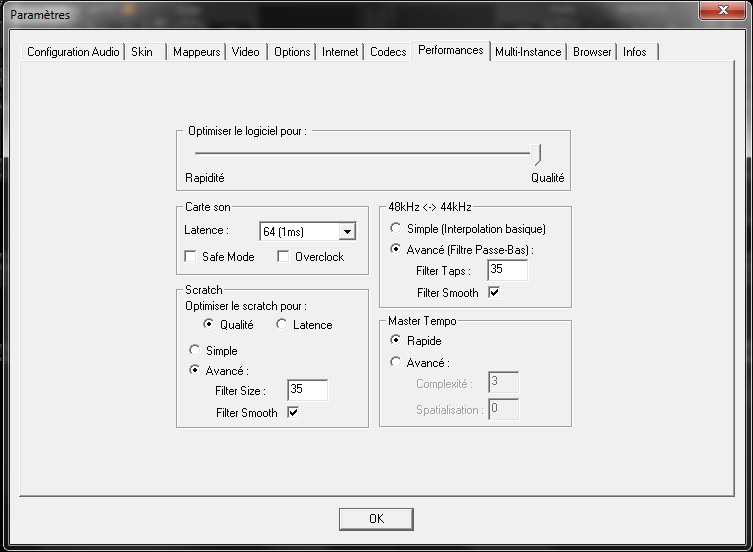Click the Rapidité/Qualité optimization slider handle

tap(538, 154)
